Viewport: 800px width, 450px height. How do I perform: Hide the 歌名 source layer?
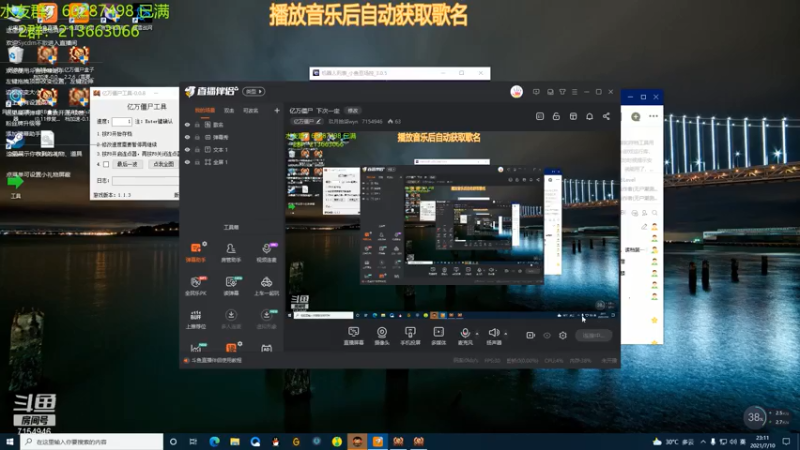[x=187, y=124]
